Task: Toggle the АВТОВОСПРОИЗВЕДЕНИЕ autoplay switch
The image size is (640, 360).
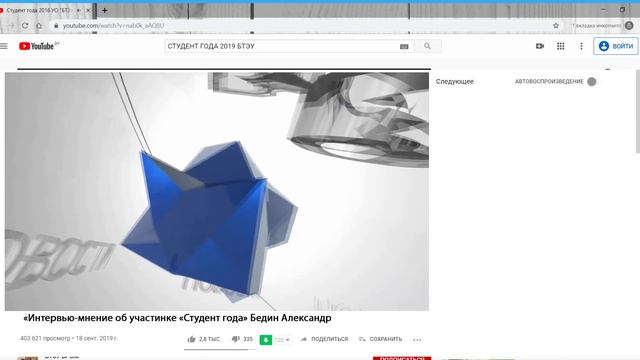Action: (591, 81)
